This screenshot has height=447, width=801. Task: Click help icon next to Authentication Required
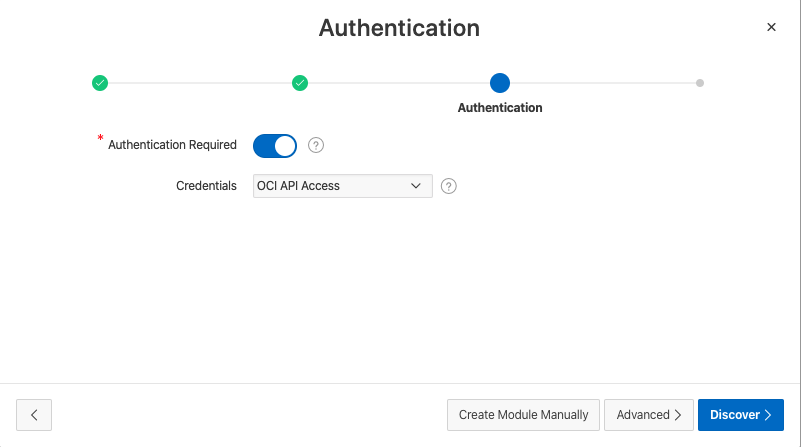tap(316, 145)
